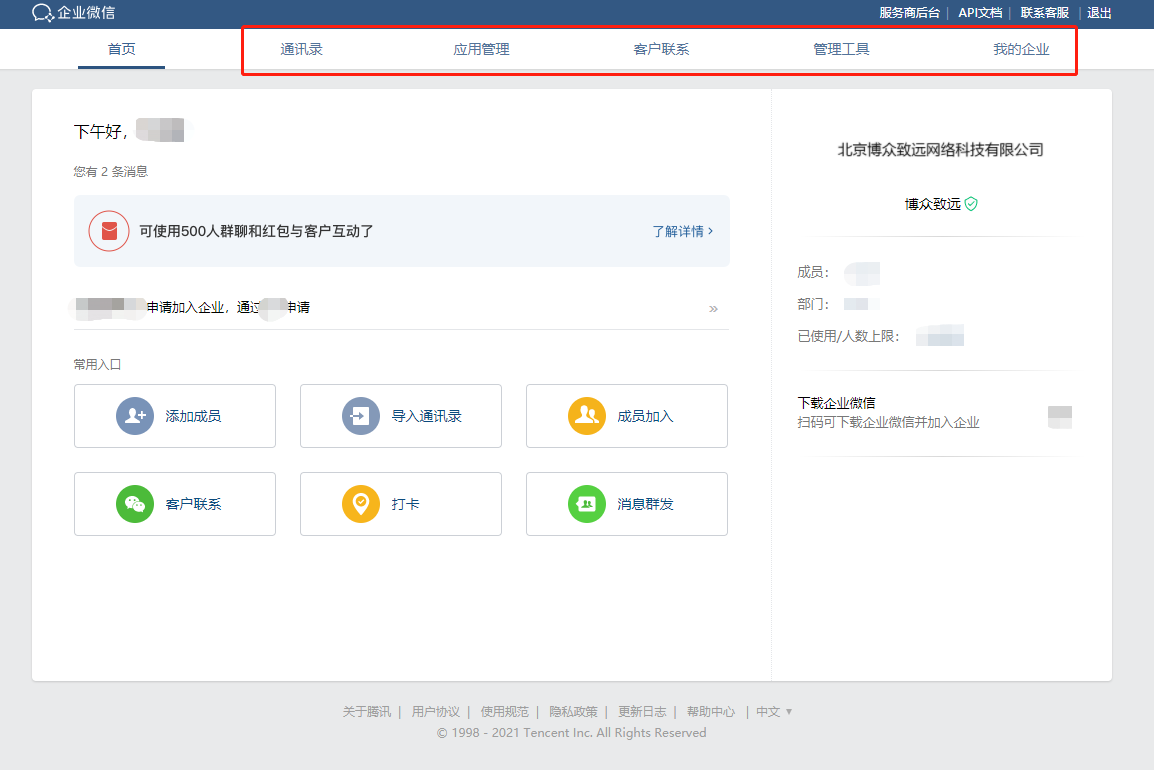This screenshot has width=1154, height=770.
Task: Open the 帮助中心 footer link
Action: pos(711,712)
